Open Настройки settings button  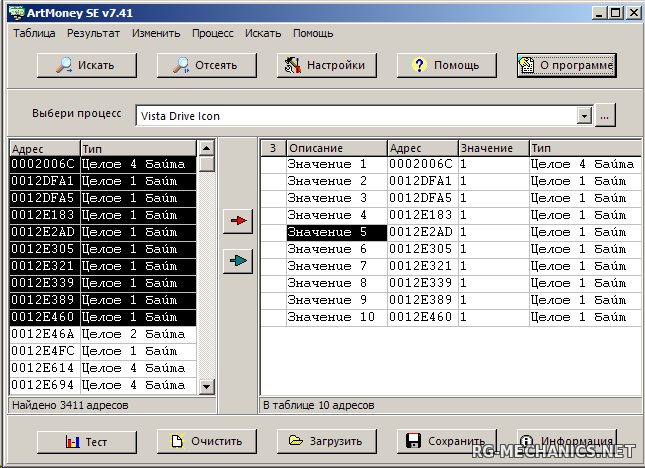click(x=326, y=66)
